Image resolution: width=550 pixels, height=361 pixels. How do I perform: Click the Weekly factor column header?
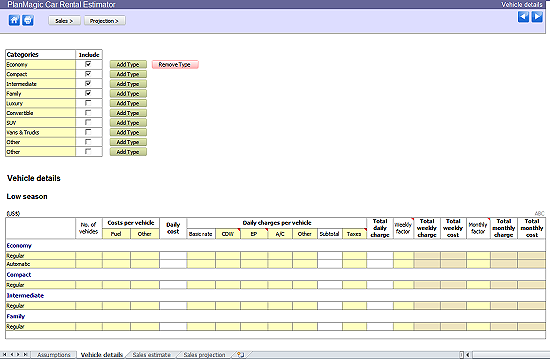coord(403,228)
